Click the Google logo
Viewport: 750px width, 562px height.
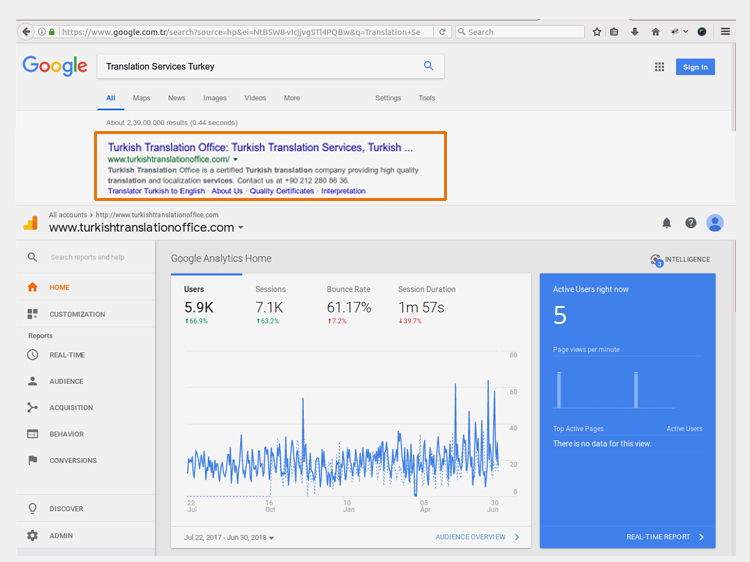[55, 66]
